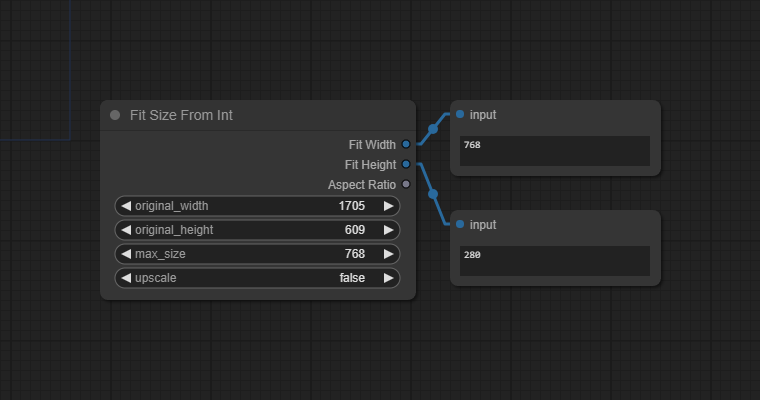
Task: Click the max_size value 768
Action: coord(355,254)
